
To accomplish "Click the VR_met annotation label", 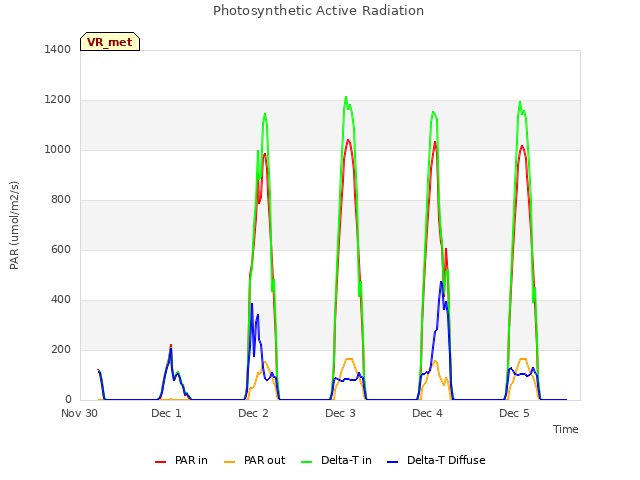I will (x=110, y=42).
